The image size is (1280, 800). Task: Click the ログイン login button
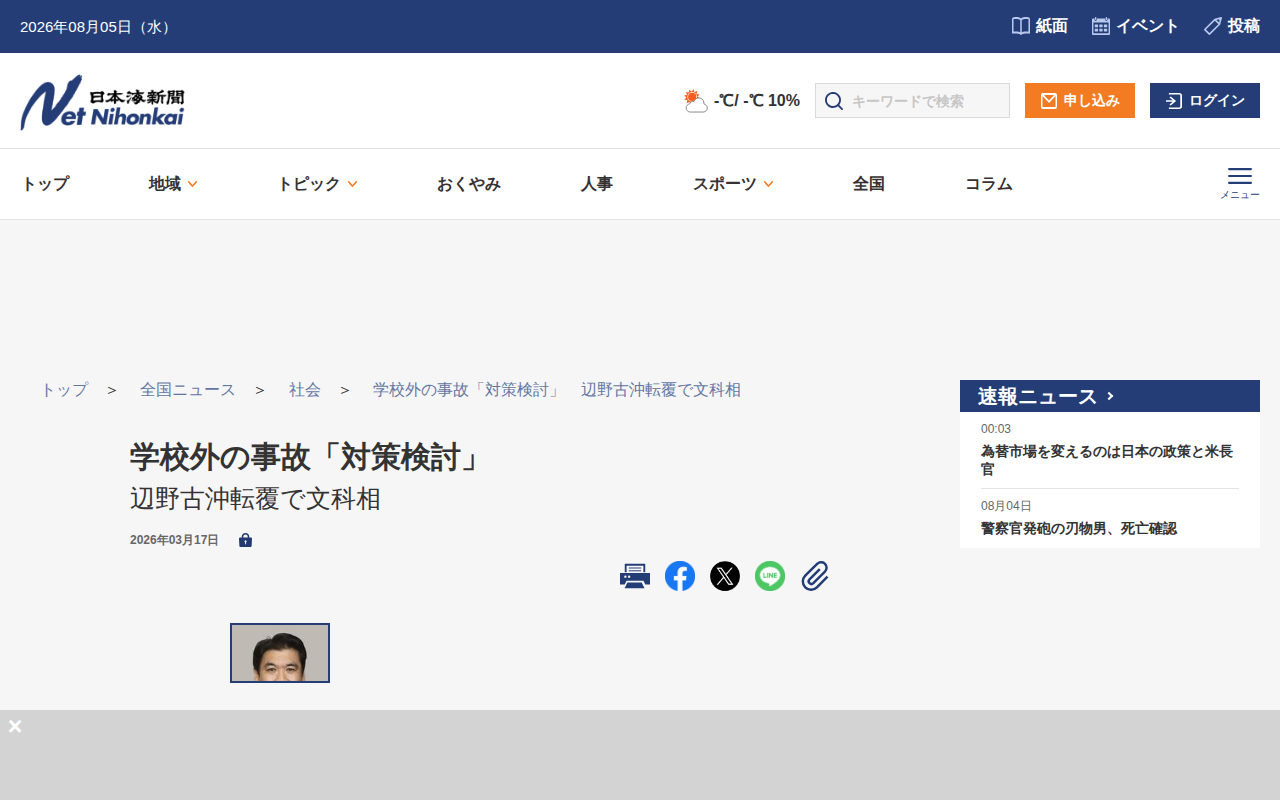tap(1205, 101)
